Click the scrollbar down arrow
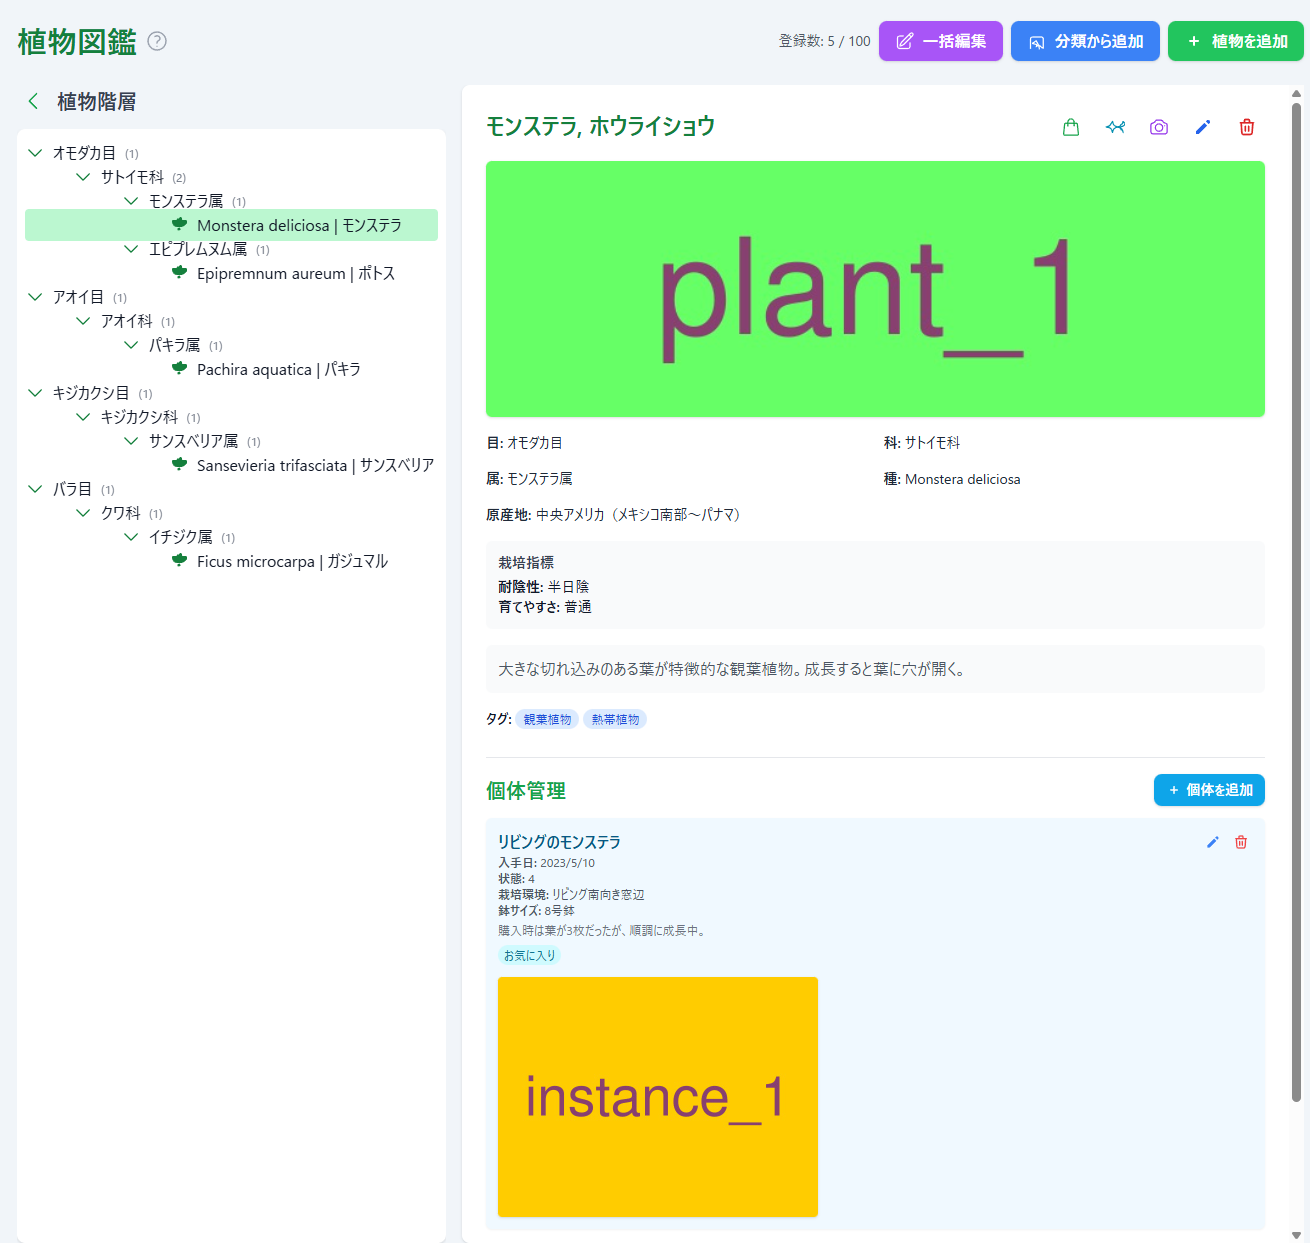Viewport: 1310px width, 1243px height. [x=1296, y=1235]
